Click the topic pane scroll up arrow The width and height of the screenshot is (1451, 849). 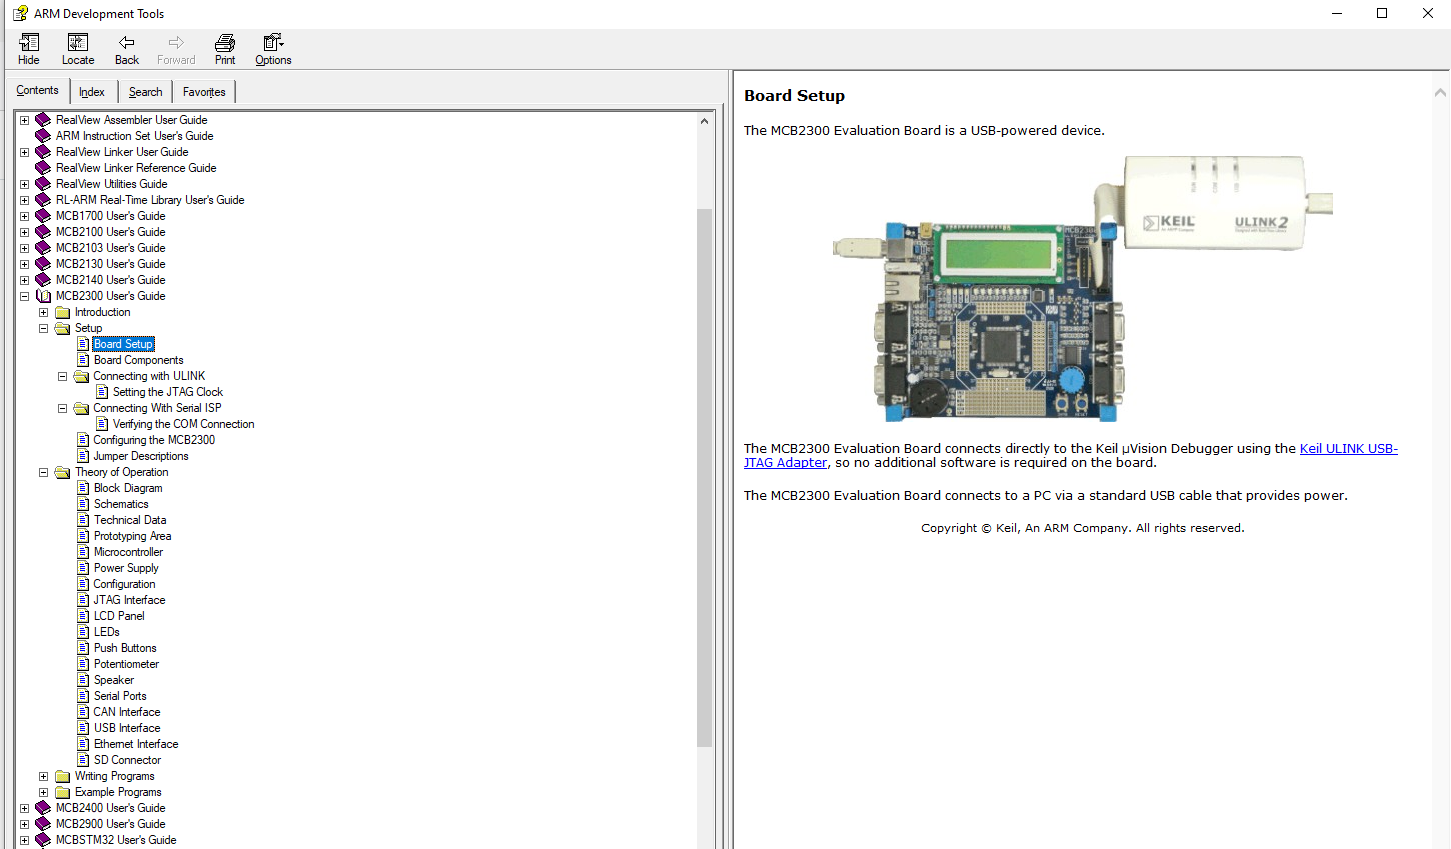point(1440,92)
